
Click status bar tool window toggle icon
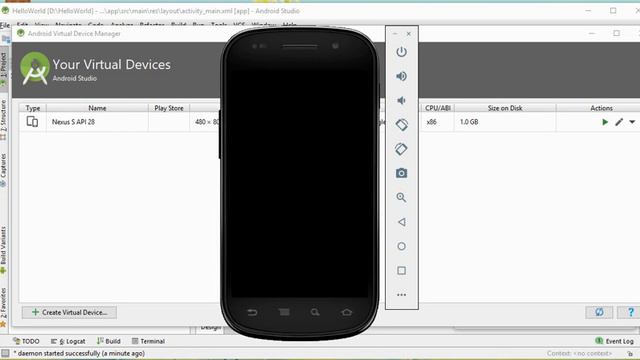(5, 353)
